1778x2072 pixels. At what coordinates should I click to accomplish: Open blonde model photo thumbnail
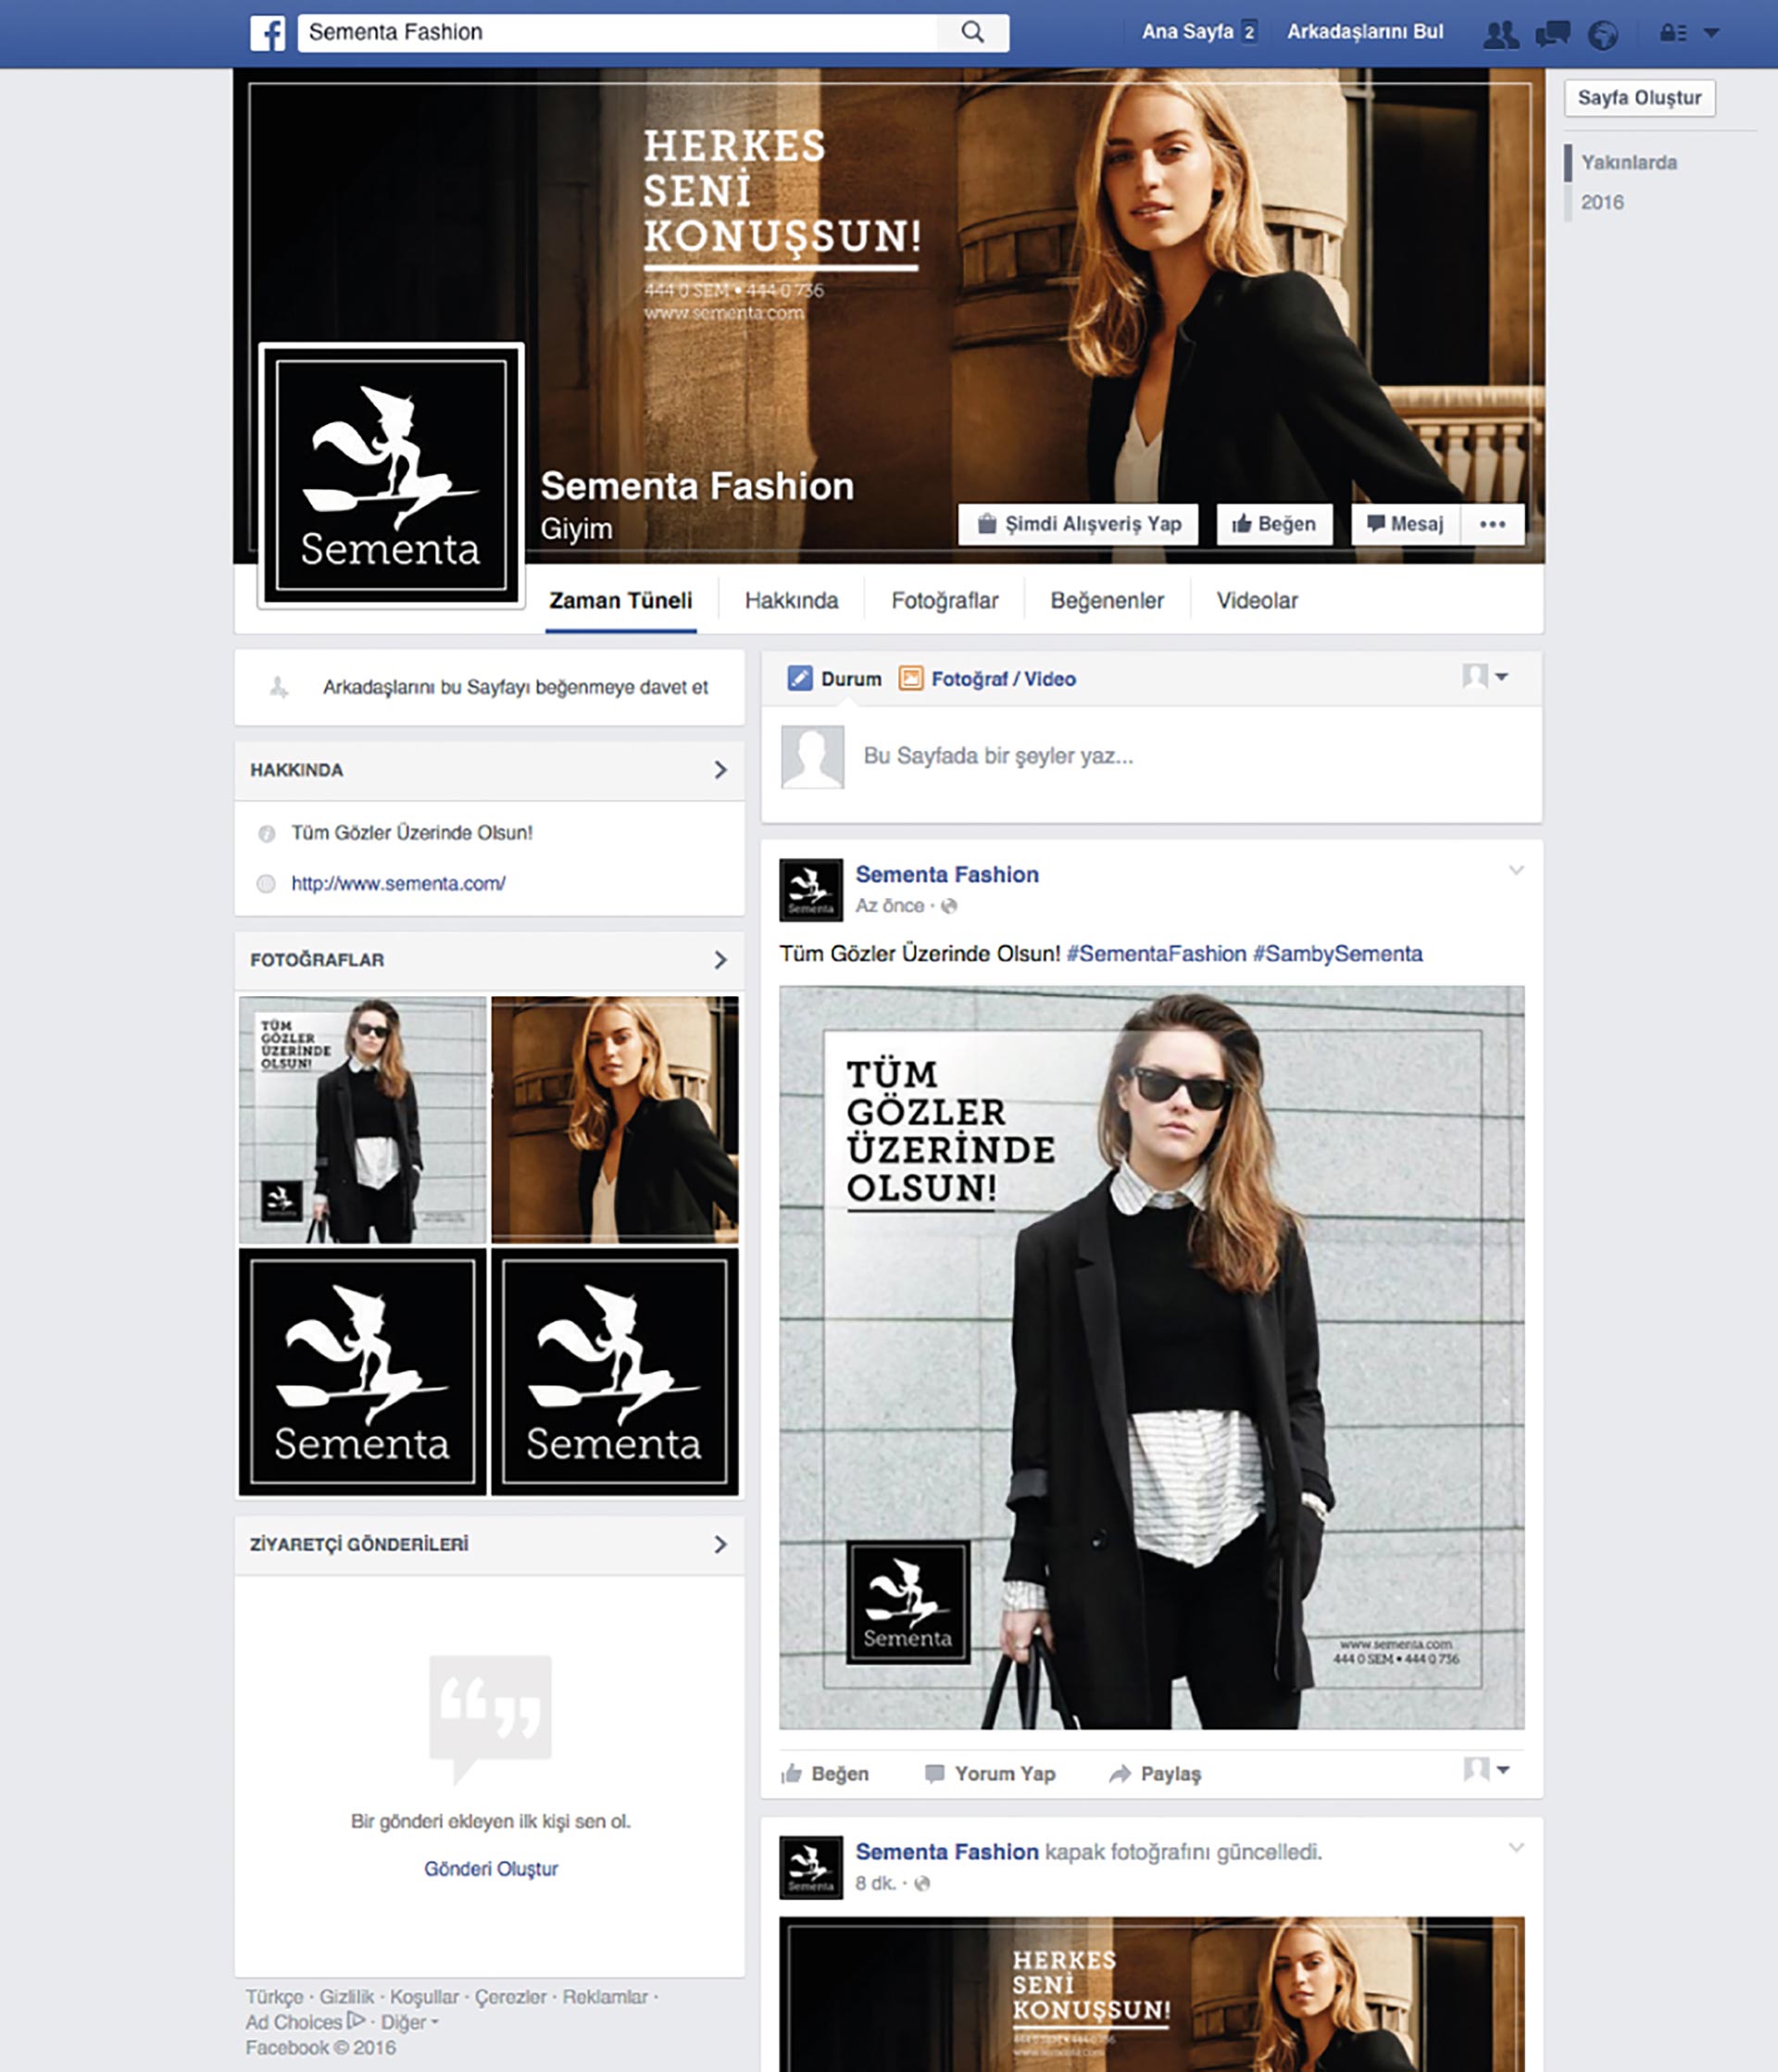(x=615, y=1119)
